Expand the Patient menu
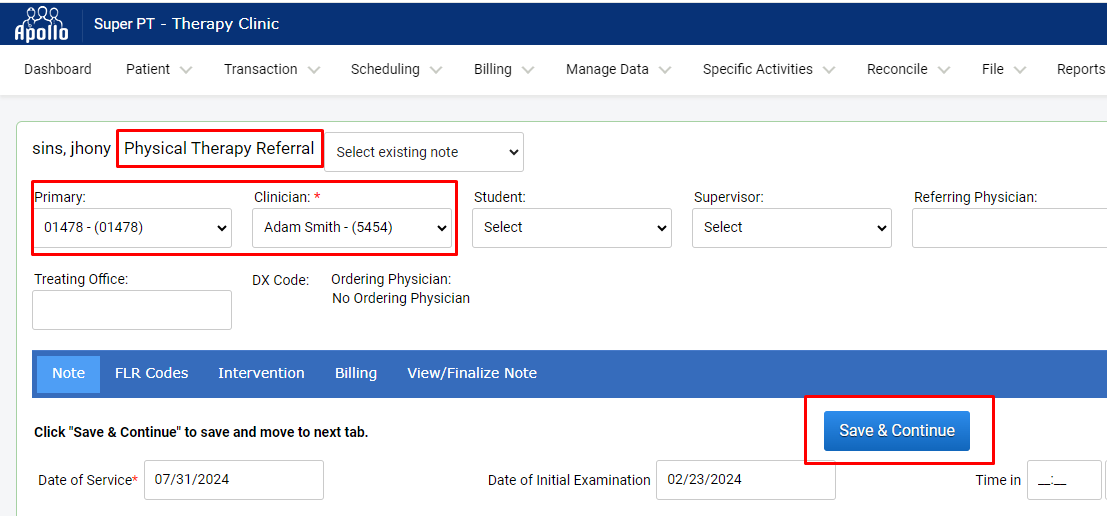The image size is (1107, 516). click(x=159, y=69)
